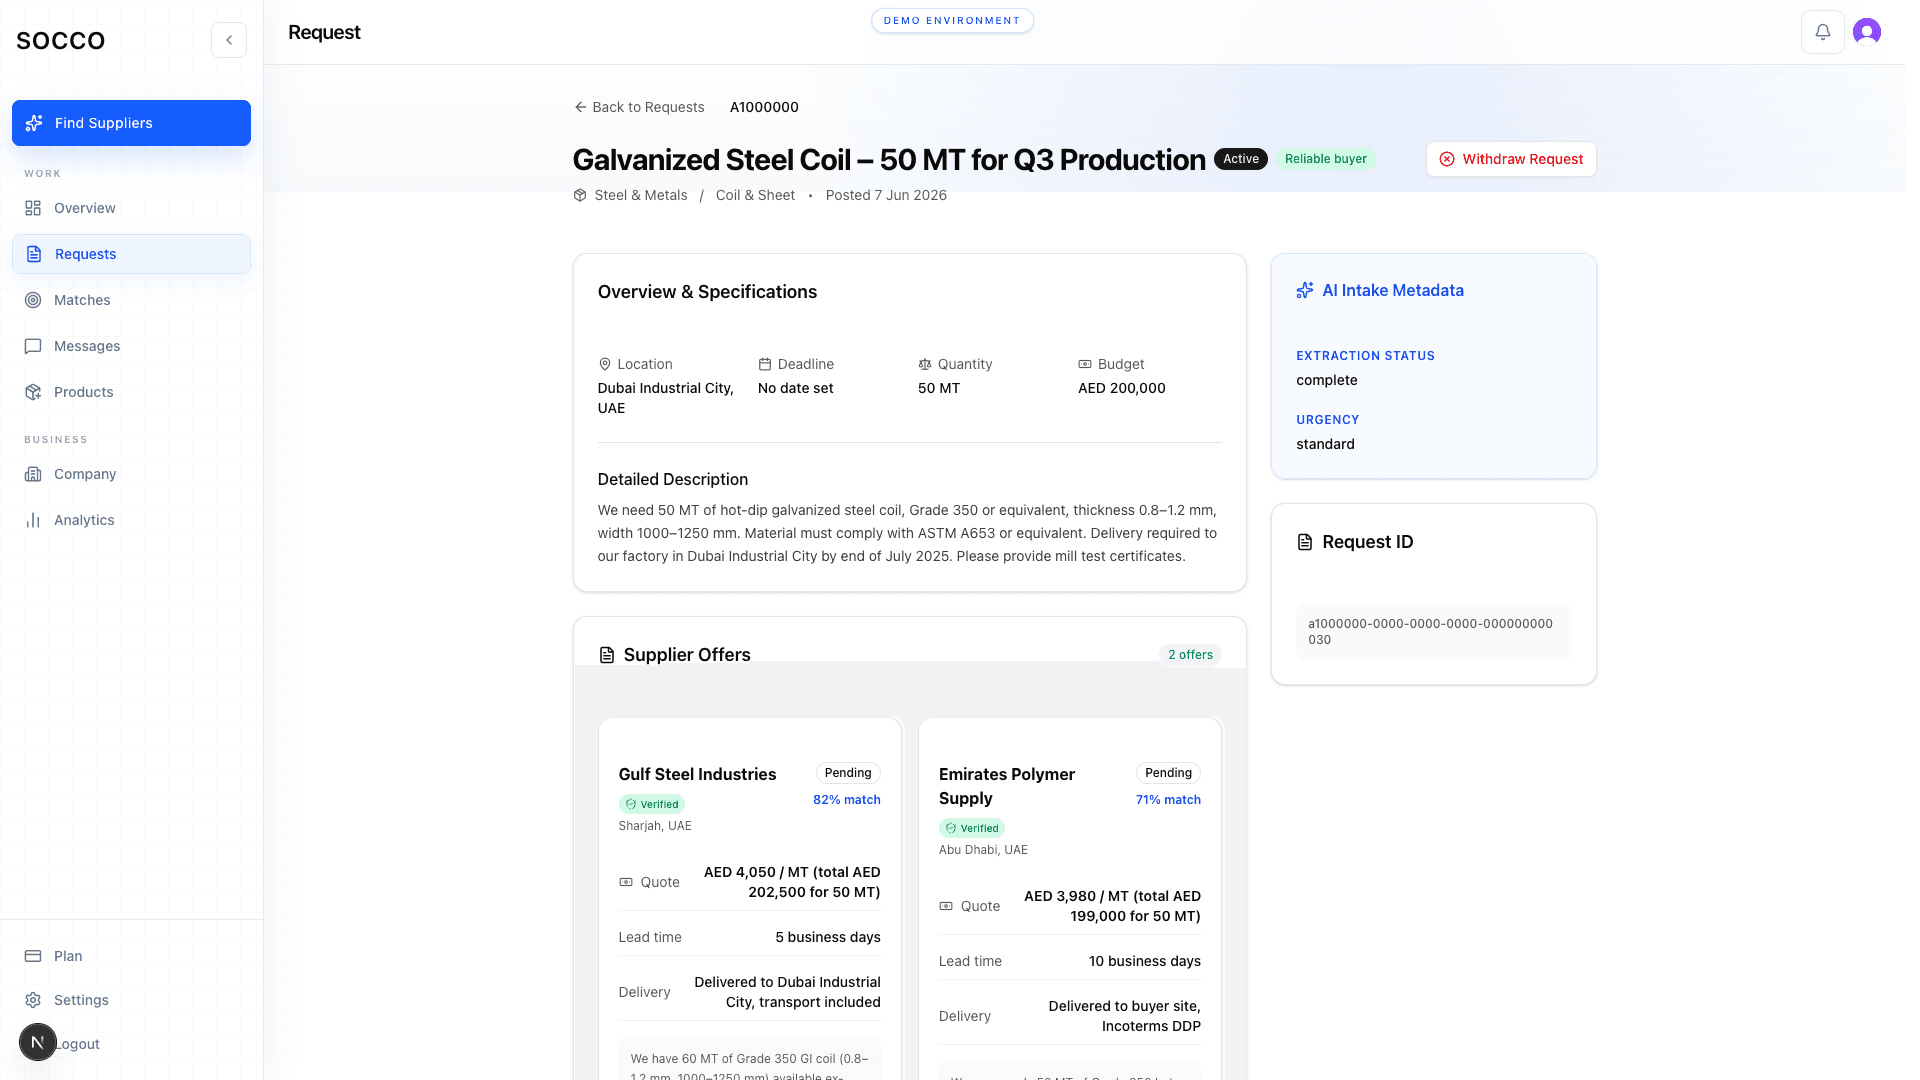Image resolution: width=1920 pixels, height=1080 pixels.
Task: Click the round N avatar badge
Action: pyautogui.click(x=38, y=1042)
